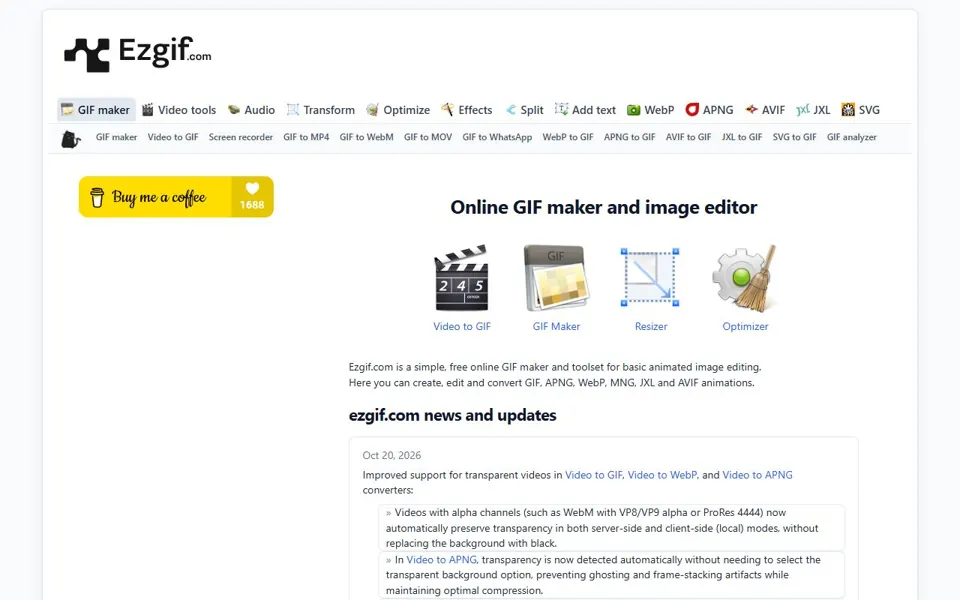Open the Video to GIF link under clapperboard
The image size is (960, 600).
pyautogui.click(x=462, y=326)
